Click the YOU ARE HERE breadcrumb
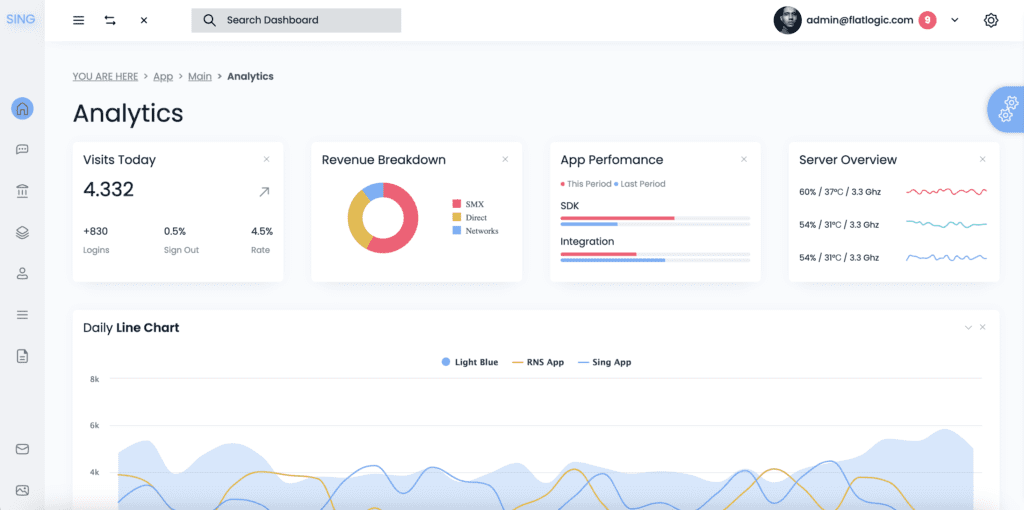1024x510 pixels. tap(105, 76)
